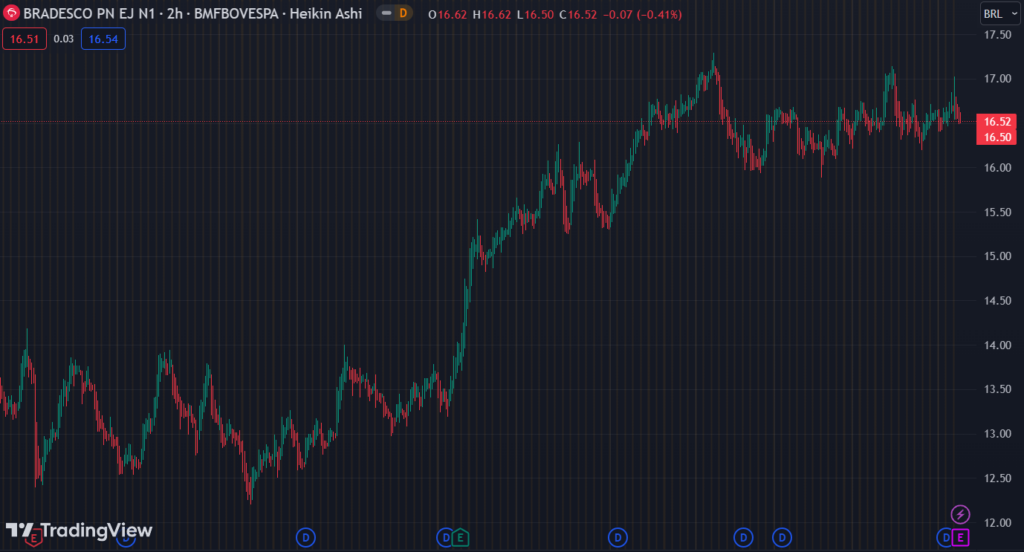
Task: Click the 14.50 price axis label
Action: click(997, 300)
